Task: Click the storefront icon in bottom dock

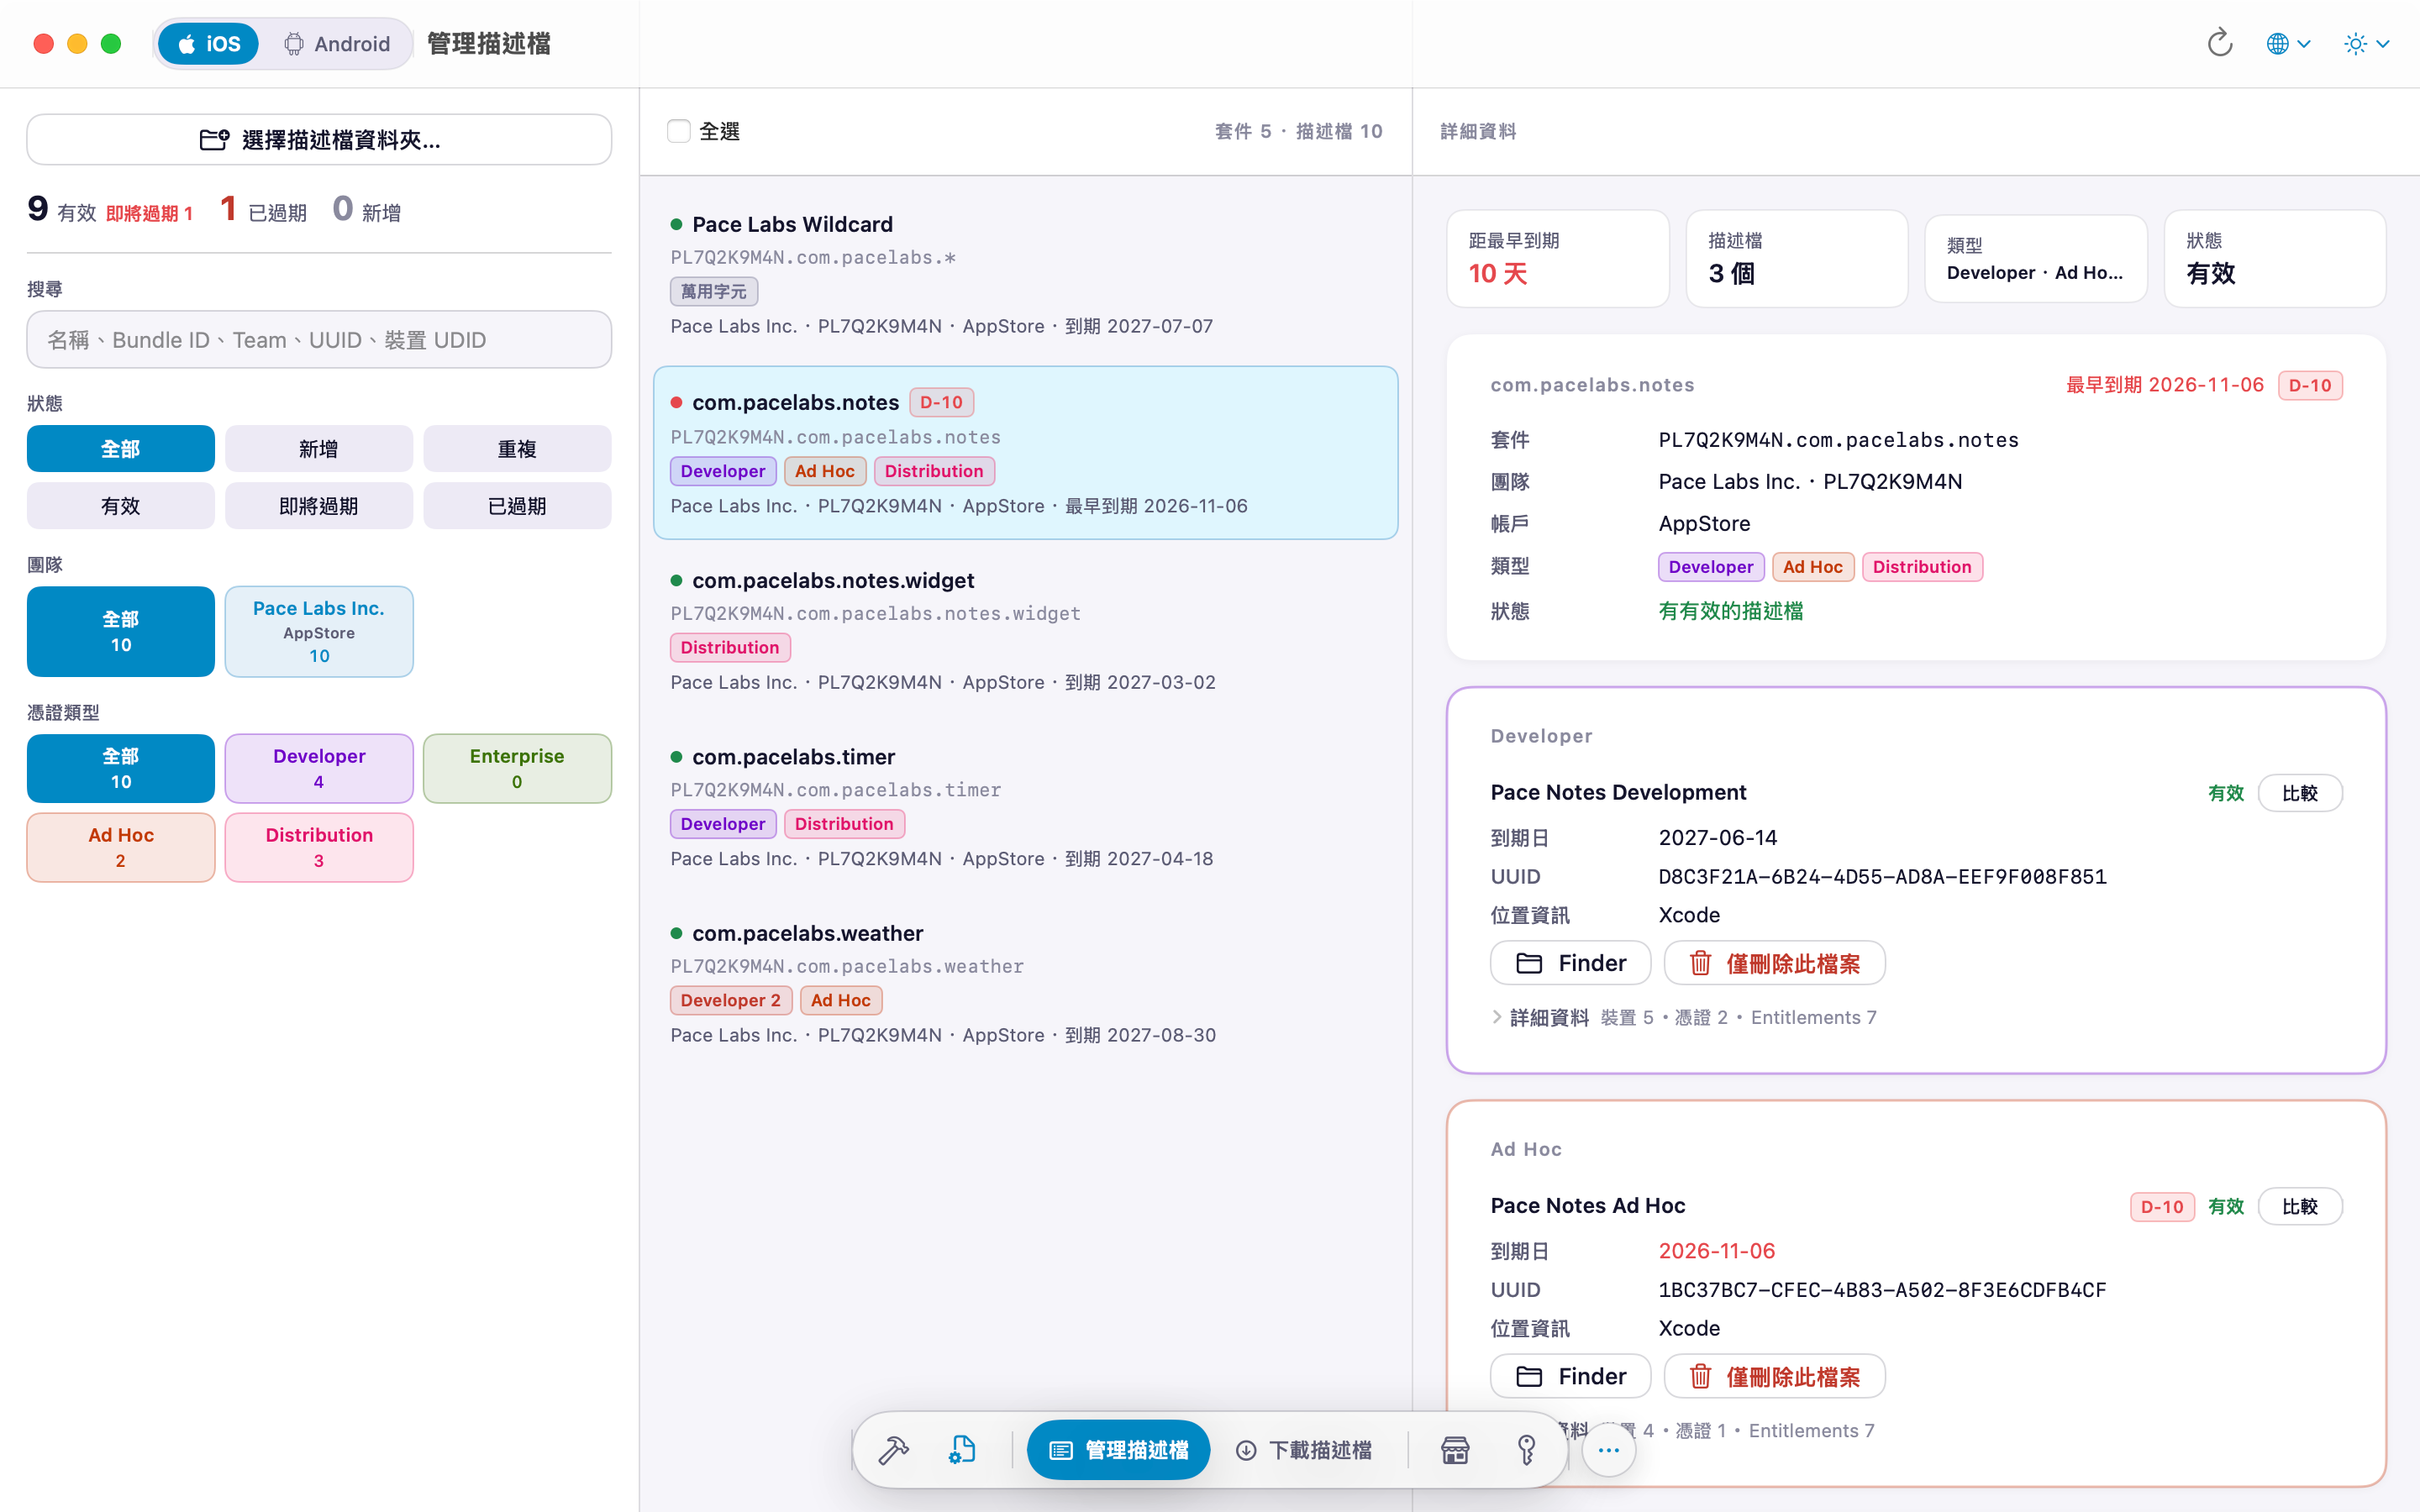Action: 1455,1449
